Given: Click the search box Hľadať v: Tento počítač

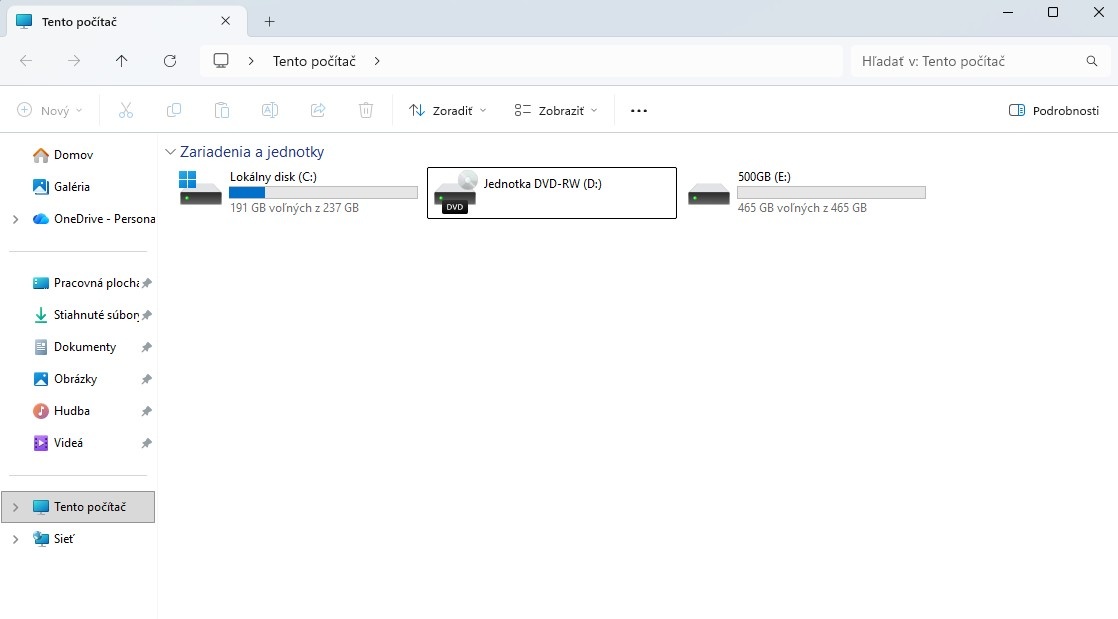Looking at the screenshot, I should 965,61.
